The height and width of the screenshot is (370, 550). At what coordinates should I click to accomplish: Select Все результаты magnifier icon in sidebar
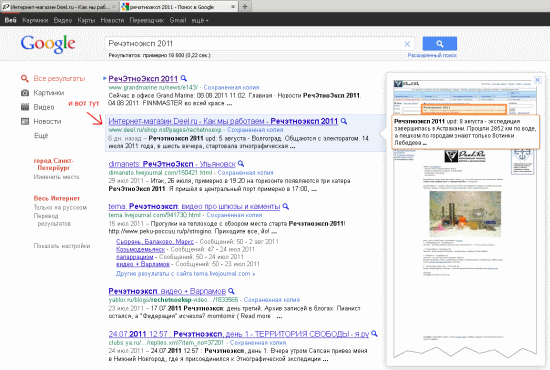[25, 79]
